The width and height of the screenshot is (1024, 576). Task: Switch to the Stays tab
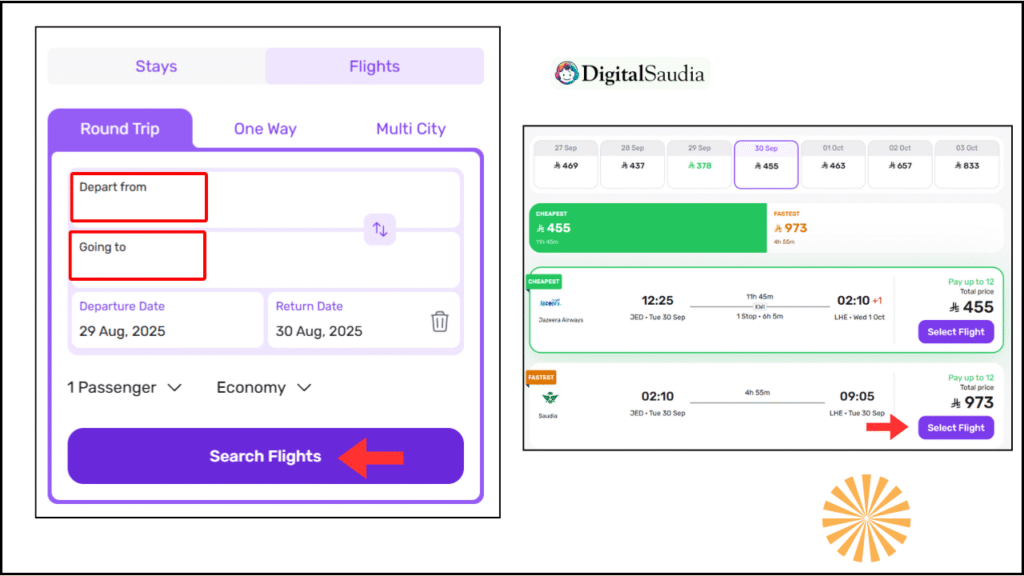click(x=156, y=67)
